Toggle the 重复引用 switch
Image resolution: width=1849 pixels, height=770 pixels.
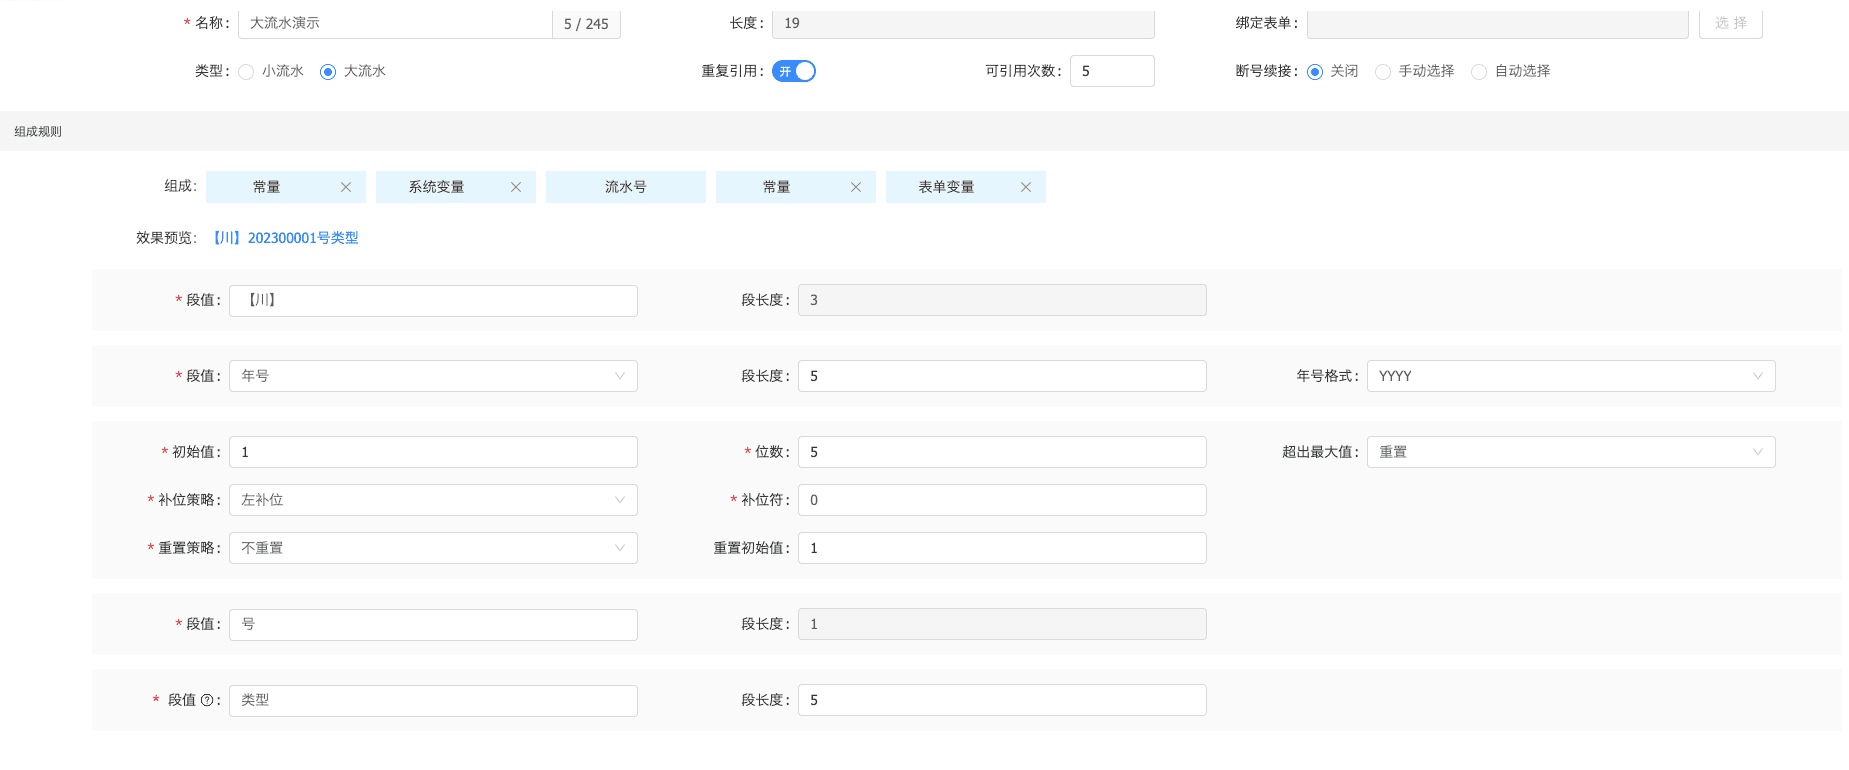pyautogui.click(x=794, y=71)
